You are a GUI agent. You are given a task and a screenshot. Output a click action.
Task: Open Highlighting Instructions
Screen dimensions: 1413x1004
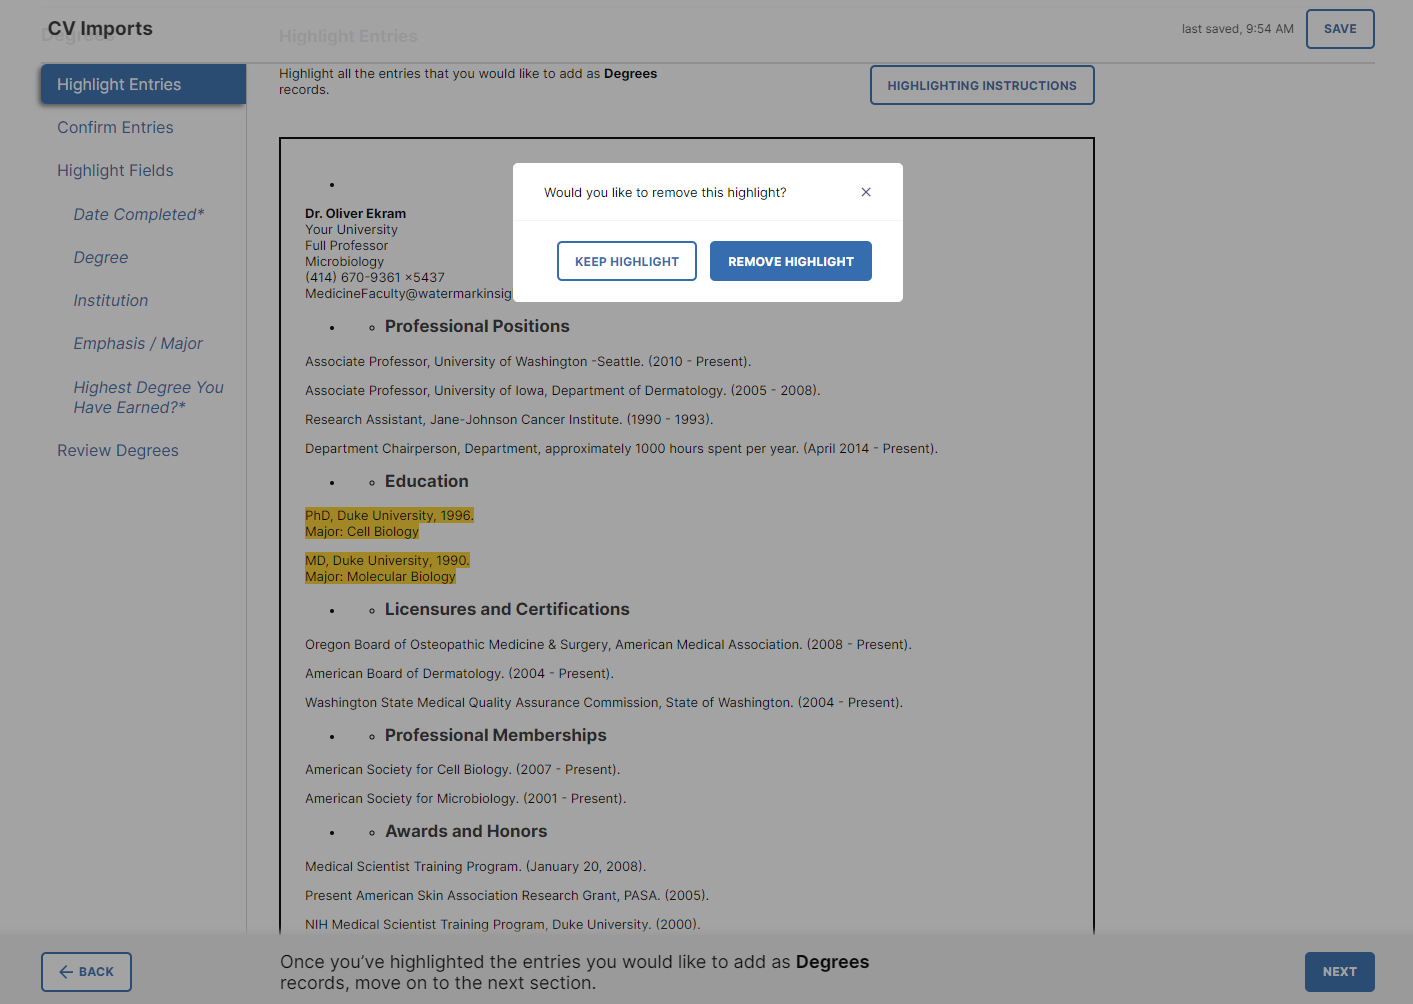(x=981, y=85)
